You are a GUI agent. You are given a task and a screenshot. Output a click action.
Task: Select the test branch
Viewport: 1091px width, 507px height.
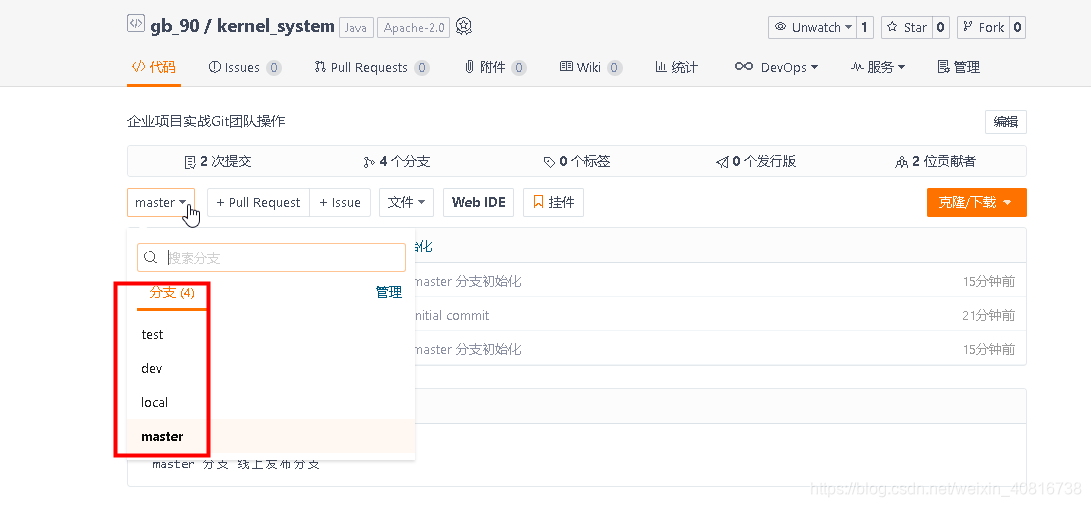click(x=271, y=335)
